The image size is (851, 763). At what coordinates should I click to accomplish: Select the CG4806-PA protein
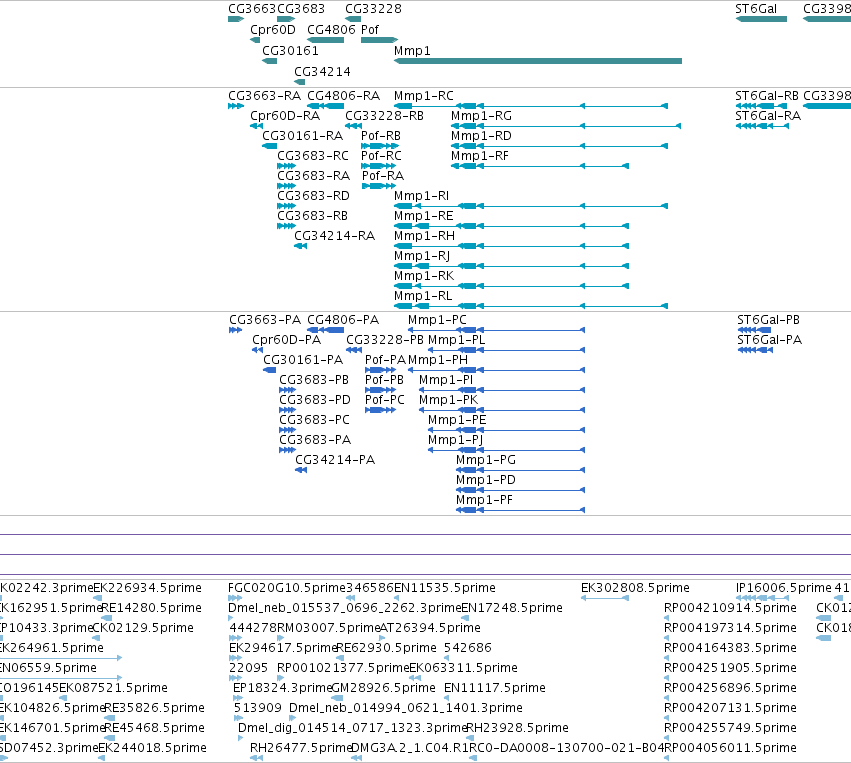pos(326,330)
